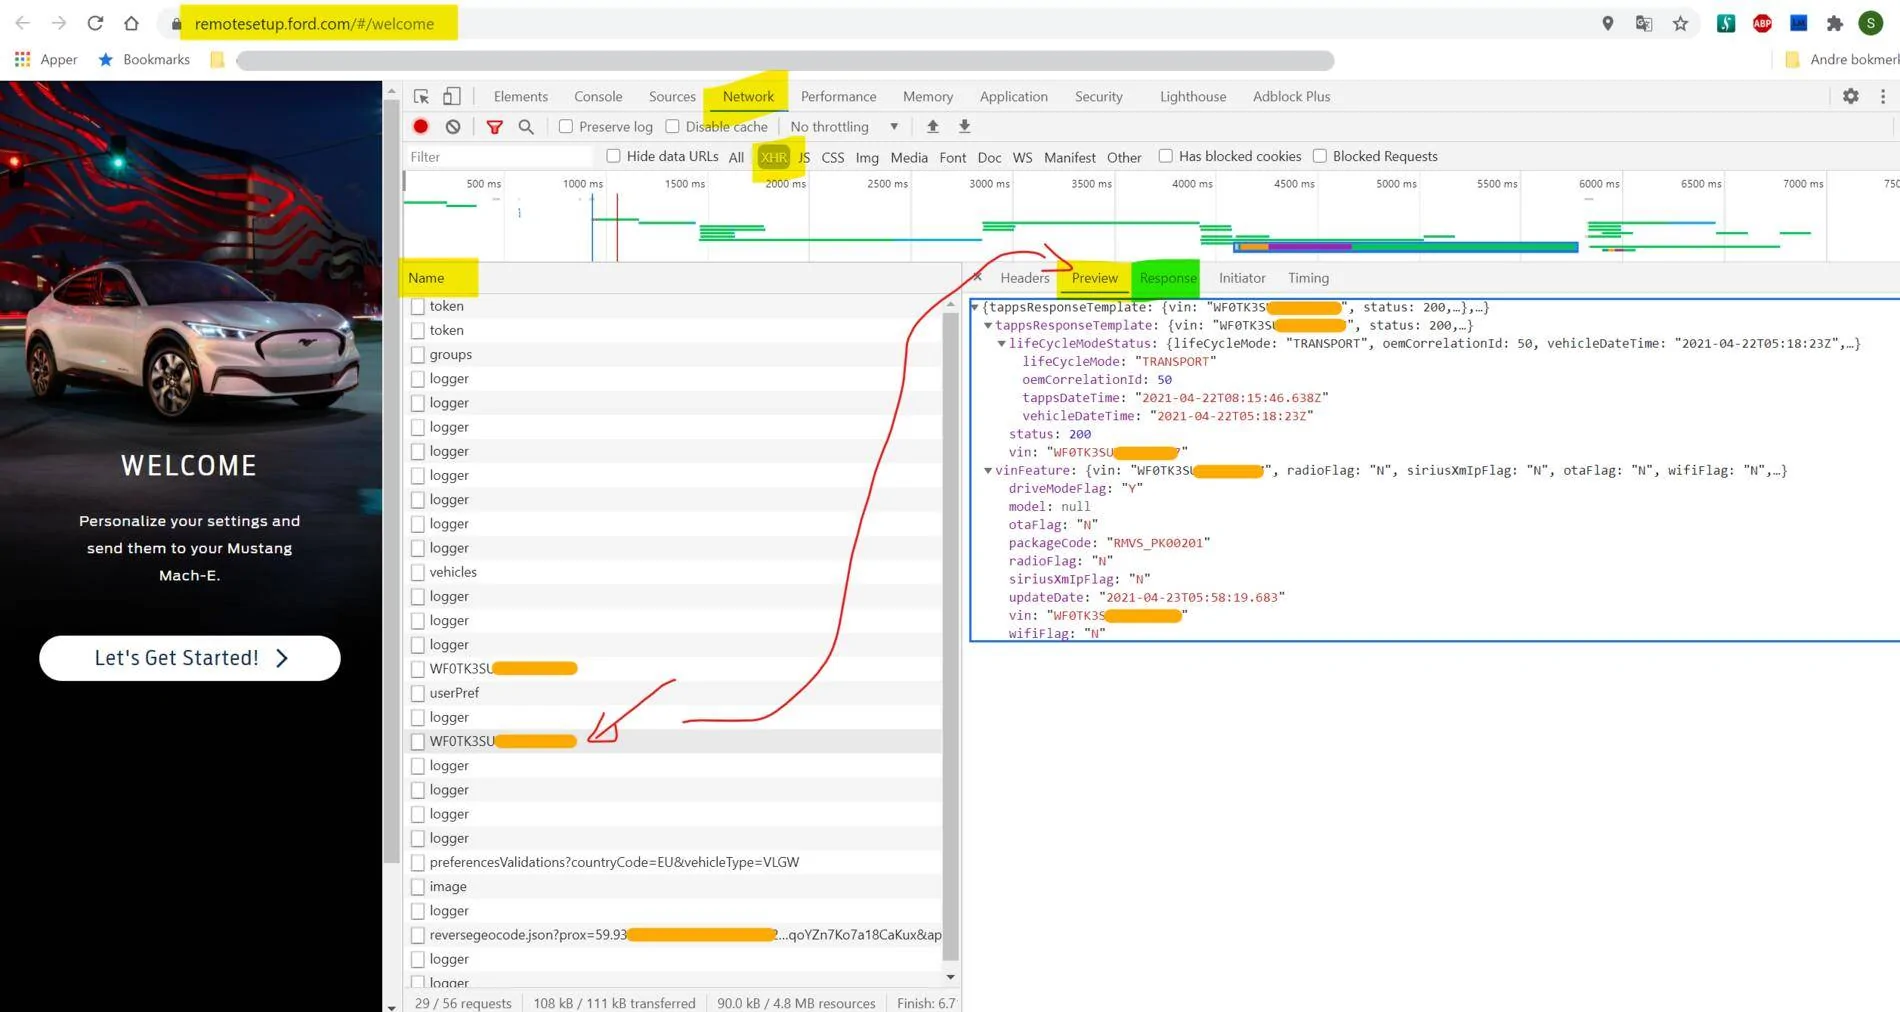Switch to the Console tab

point(598,96)
